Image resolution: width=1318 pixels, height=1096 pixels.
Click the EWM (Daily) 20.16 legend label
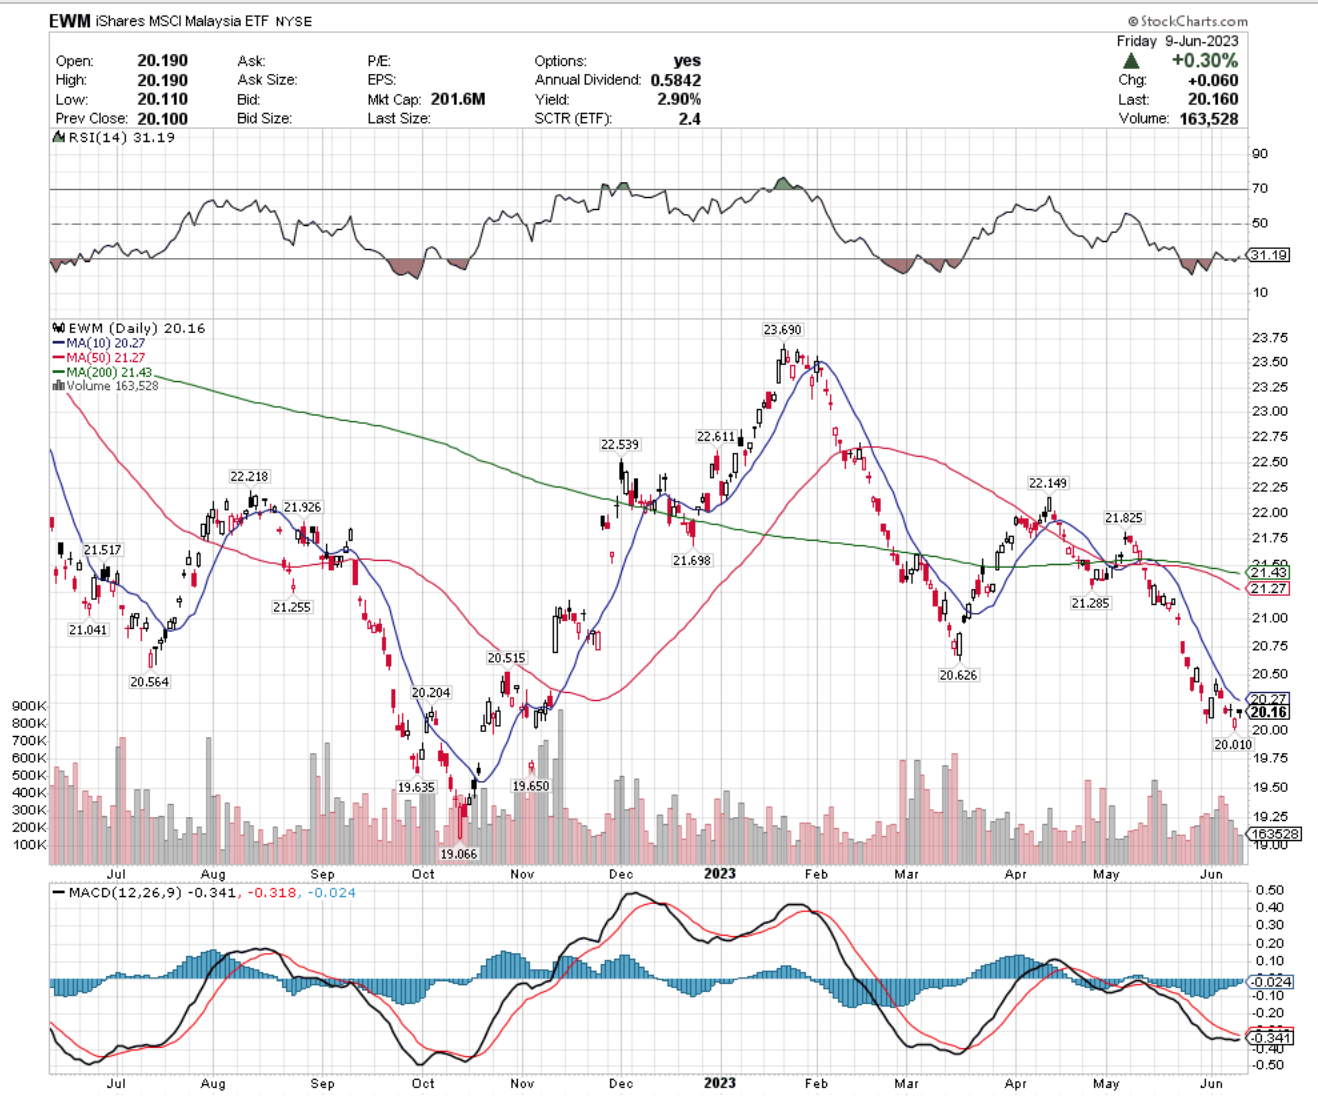136,328
